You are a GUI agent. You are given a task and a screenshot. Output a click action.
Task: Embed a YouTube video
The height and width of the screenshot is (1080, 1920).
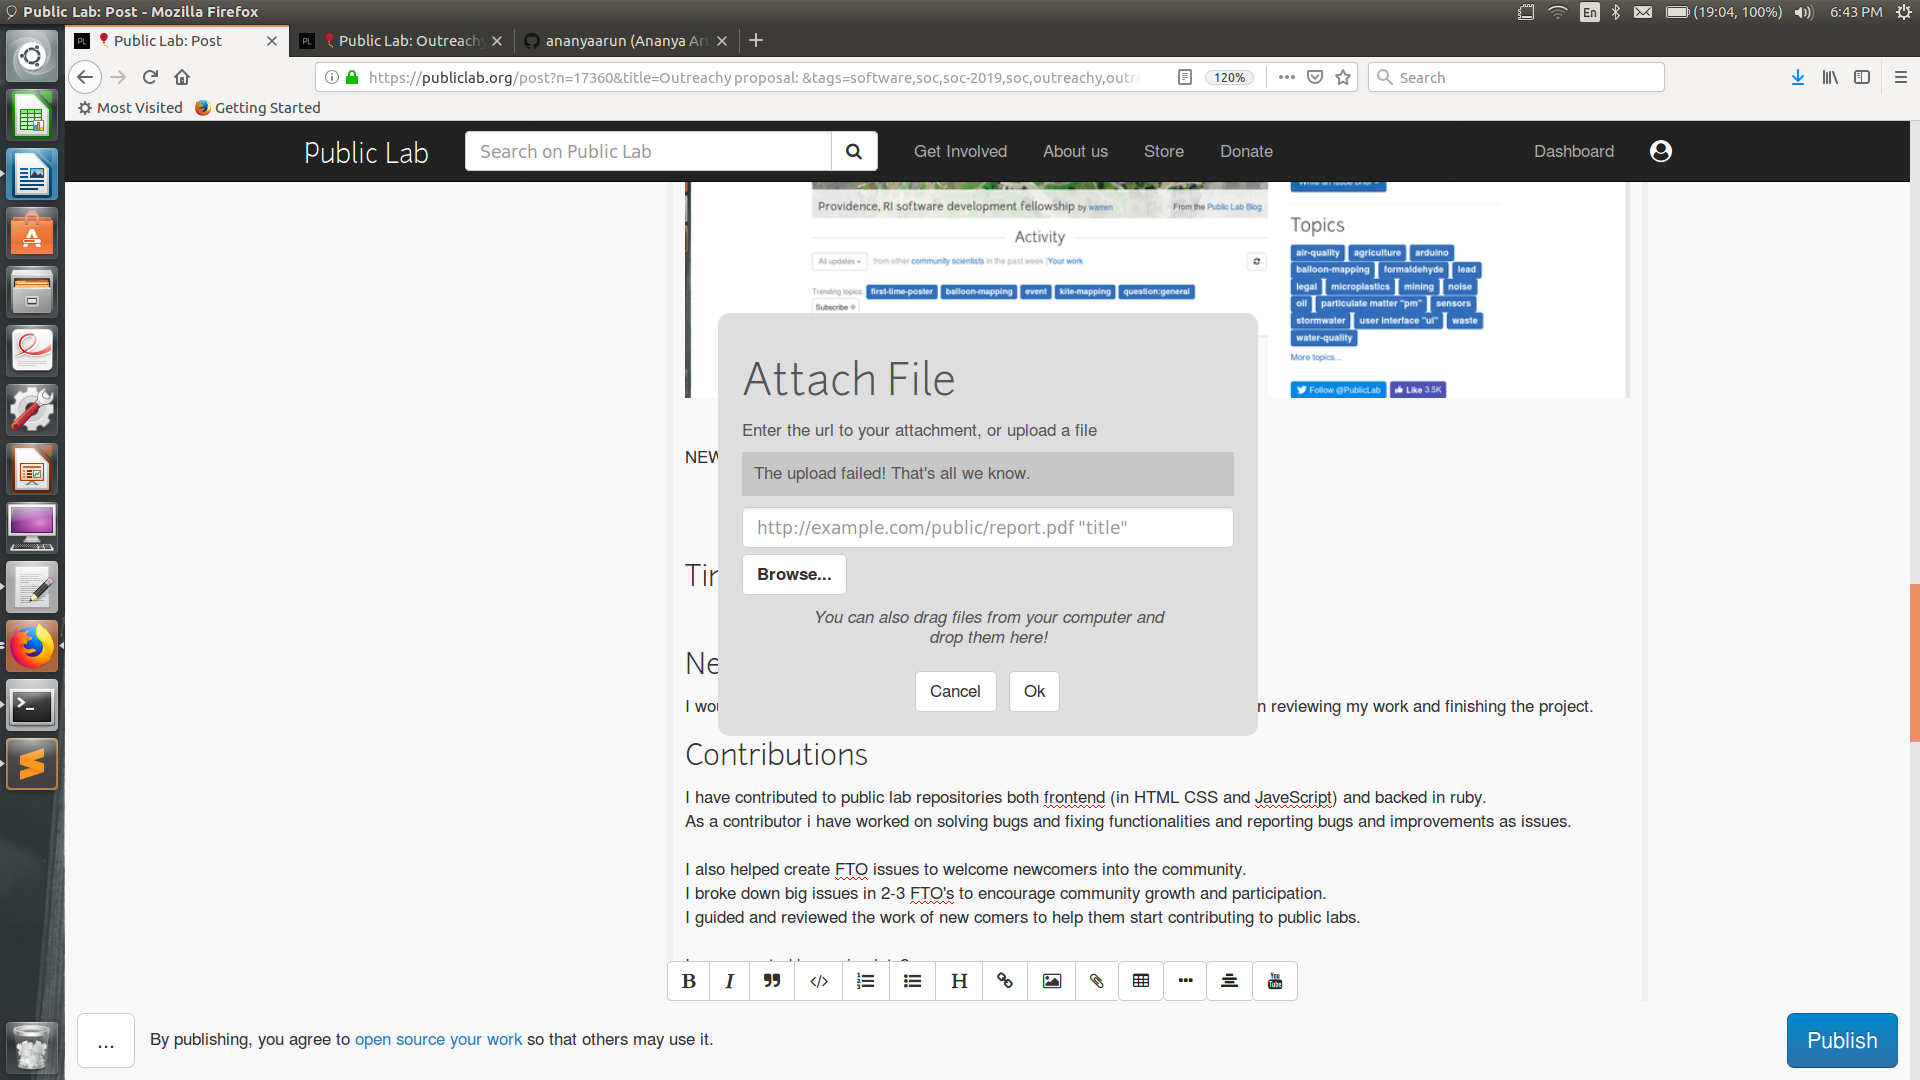(1275, 981)
